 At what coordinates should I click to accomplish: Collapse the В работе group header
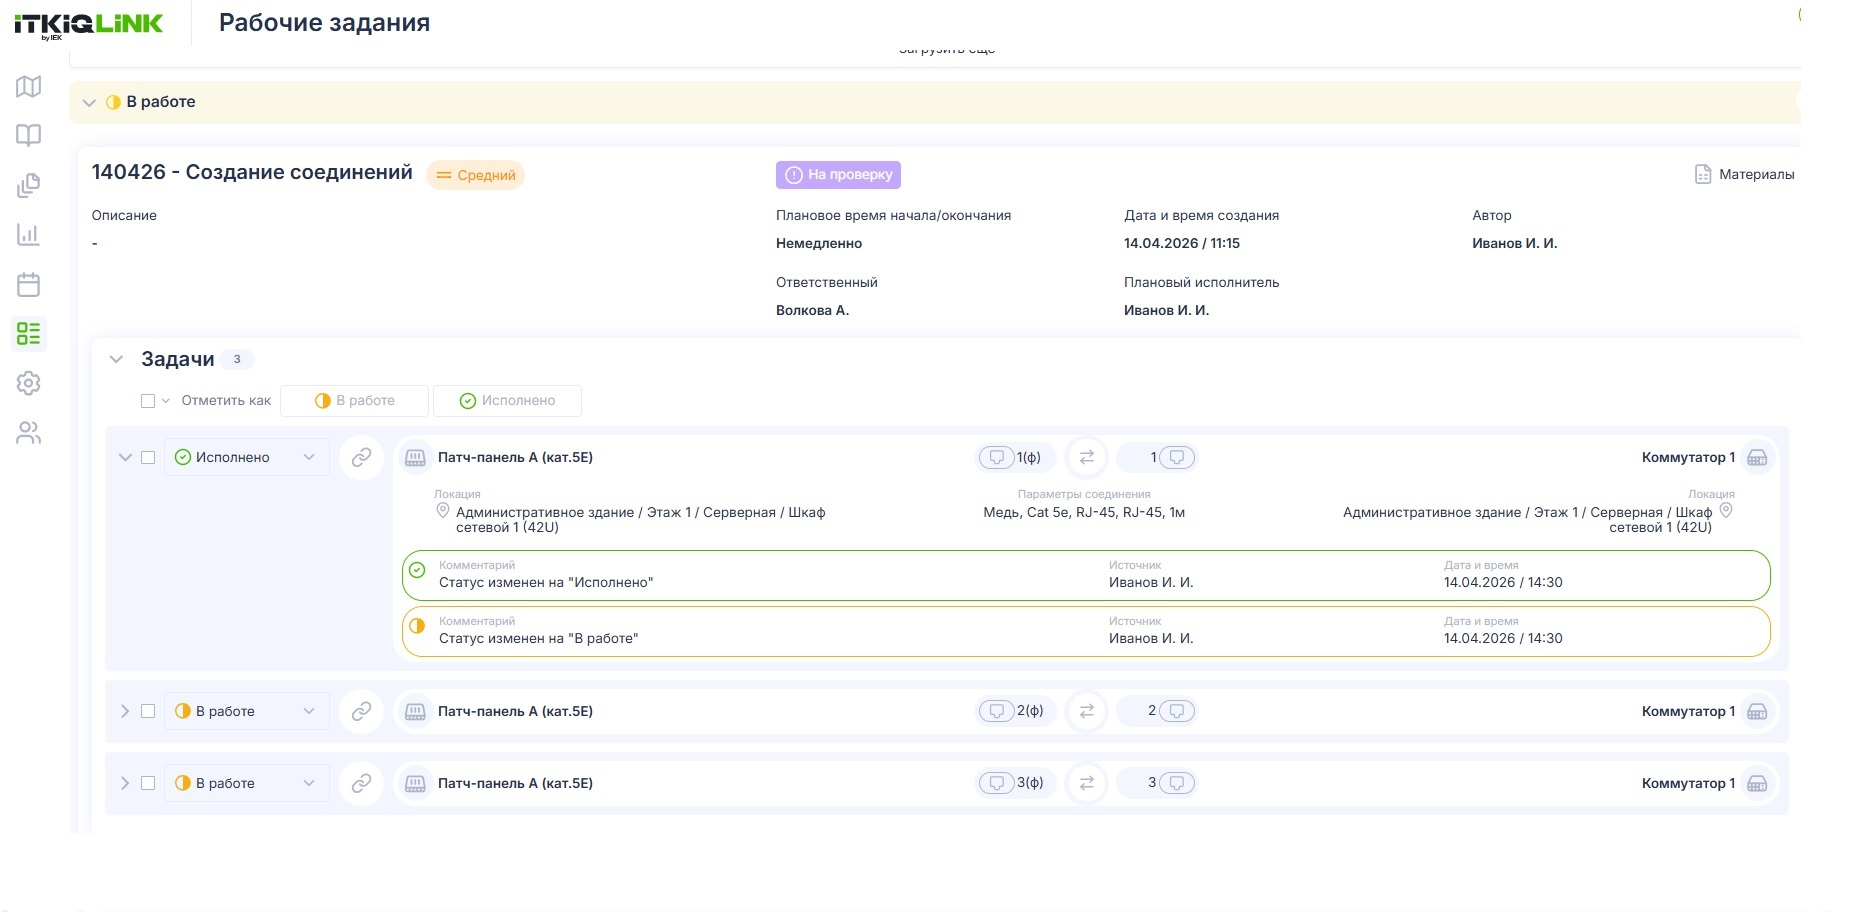tap(89, 102)
